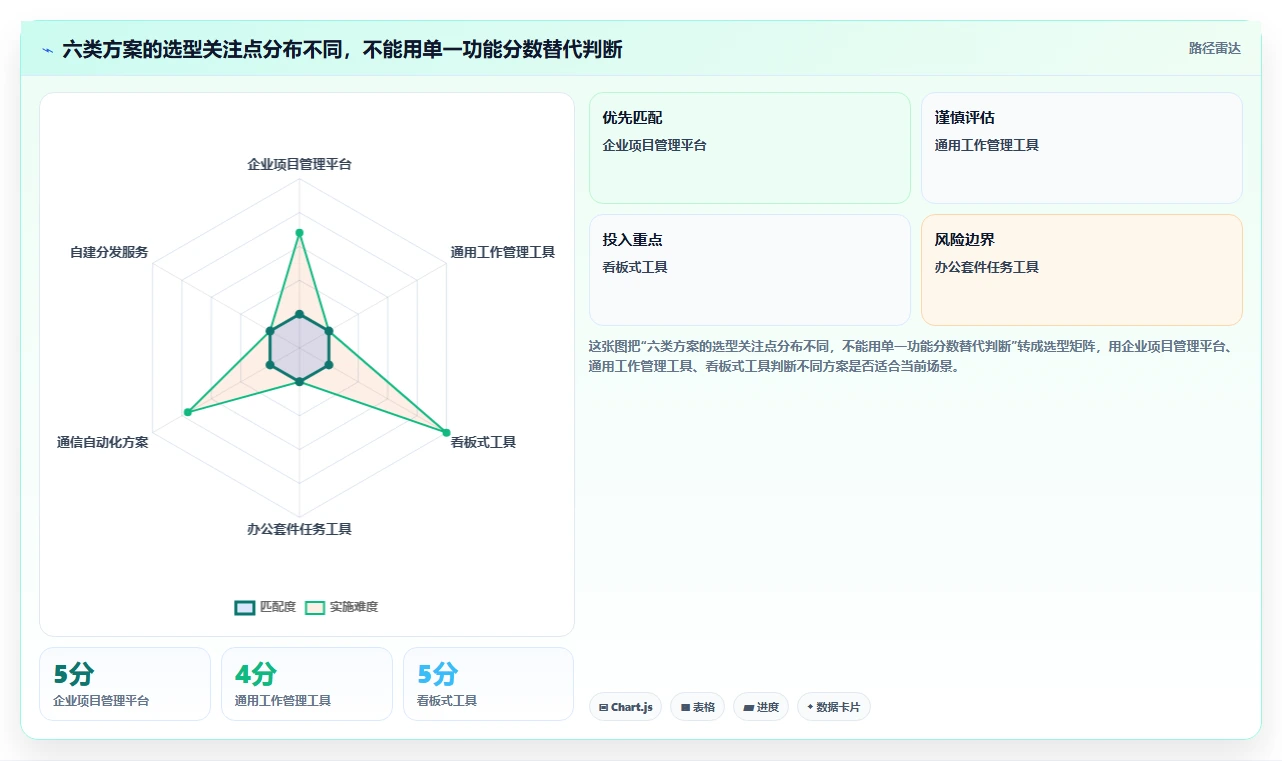Toggle 实施难度 legend swatch in chart
This screenshot has height=761, width=1282.
coord(315,607)
